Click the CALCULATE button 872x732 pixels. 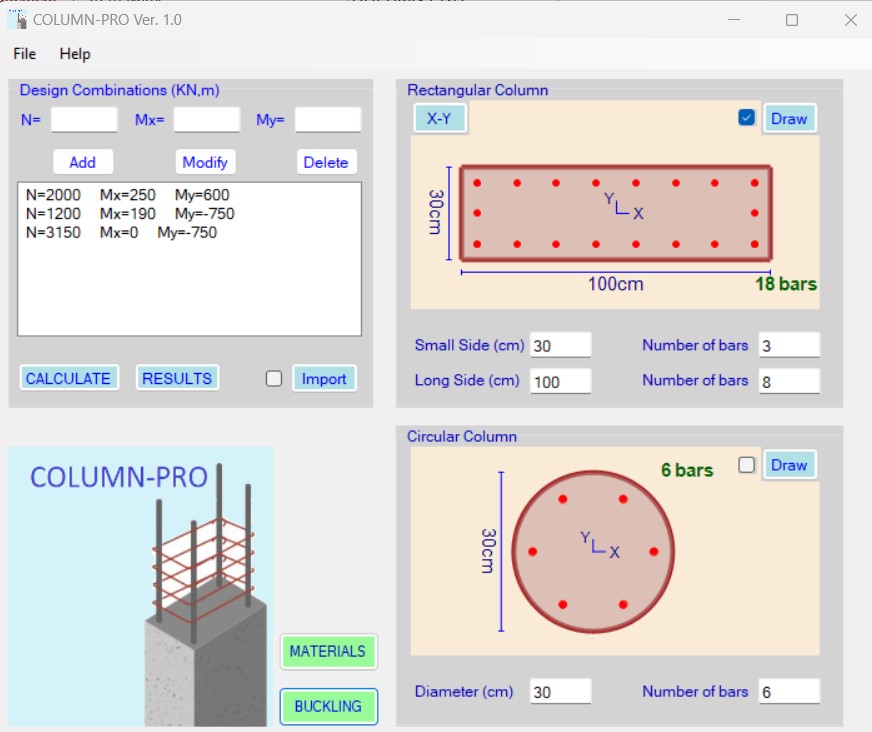point(69,378)
